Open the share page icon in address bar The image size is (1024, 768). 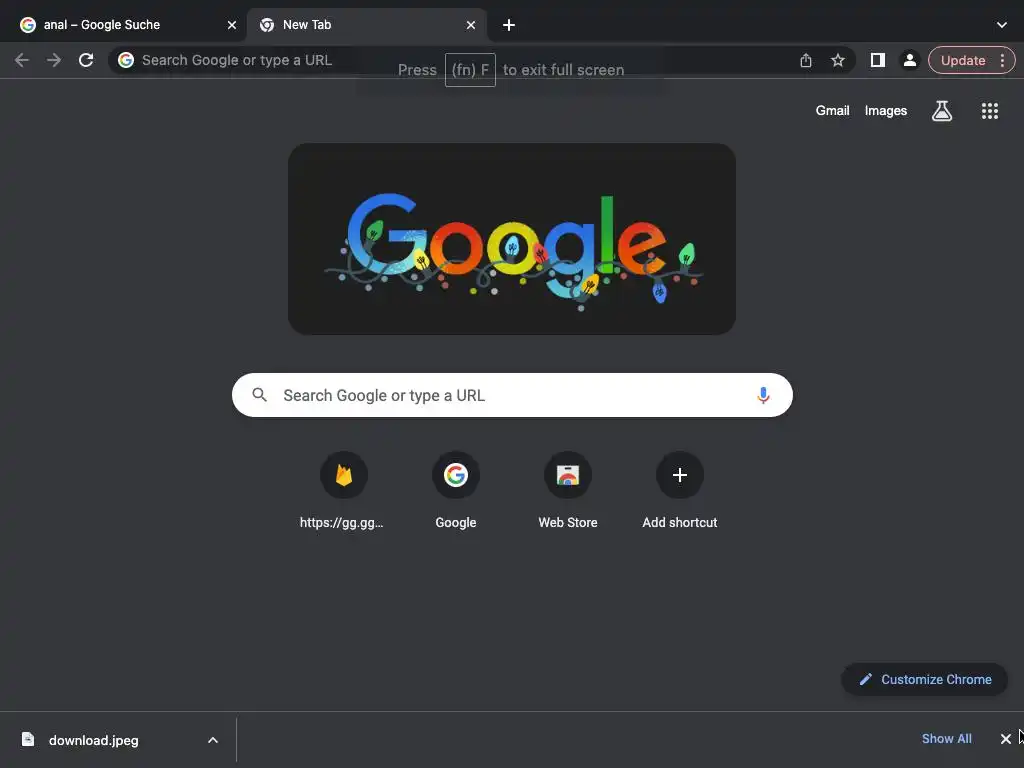[x=806, y=60]
